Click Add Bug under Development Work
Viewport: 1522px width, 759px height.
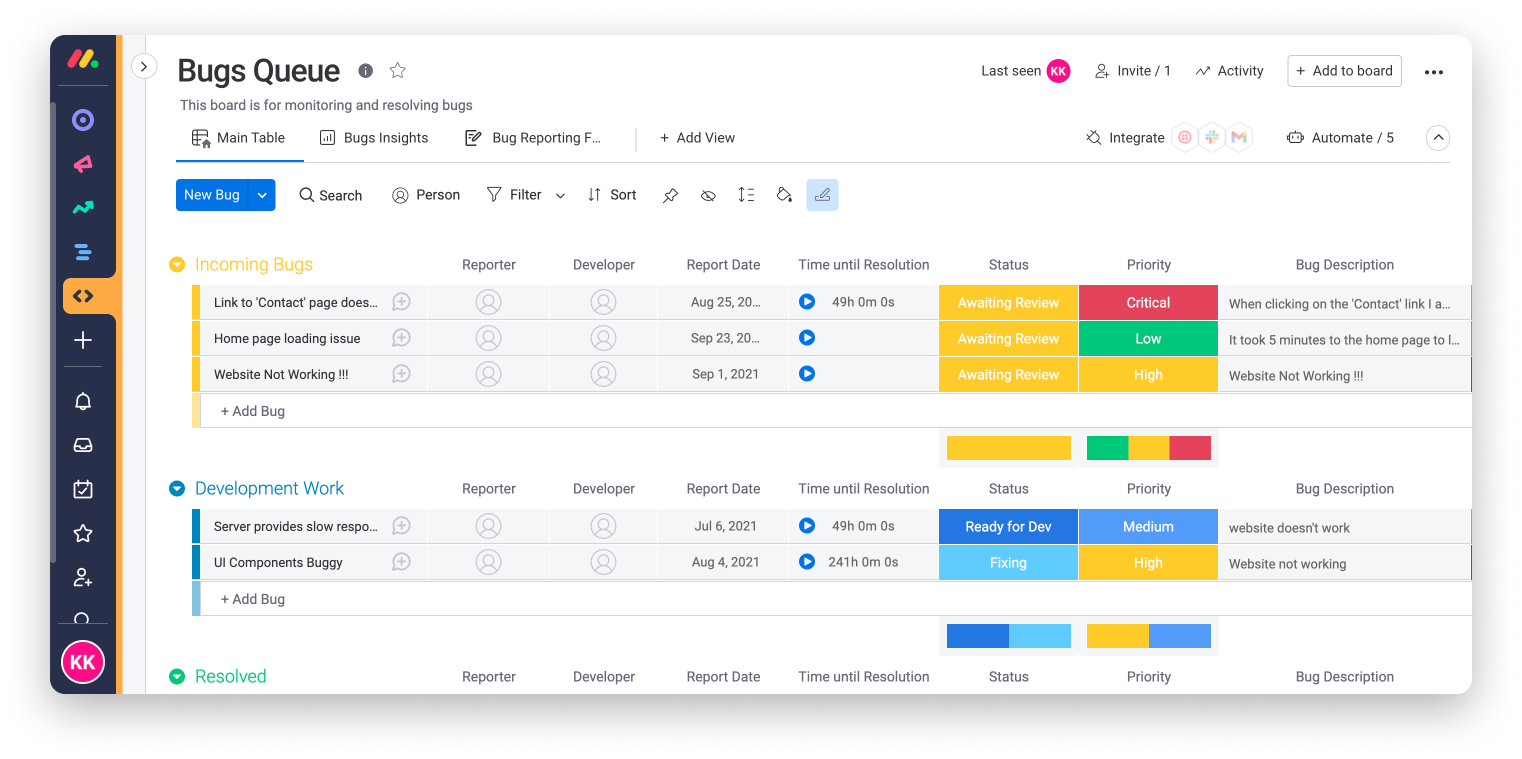pos(253,598)
